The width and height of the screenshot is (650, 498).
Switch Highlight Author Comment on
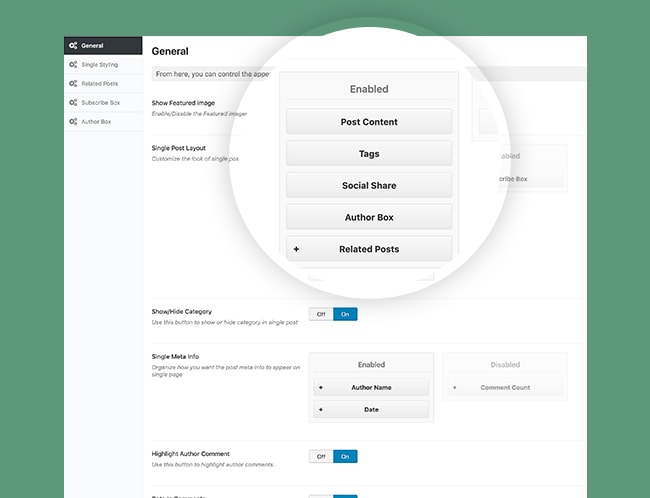(345, 457)
